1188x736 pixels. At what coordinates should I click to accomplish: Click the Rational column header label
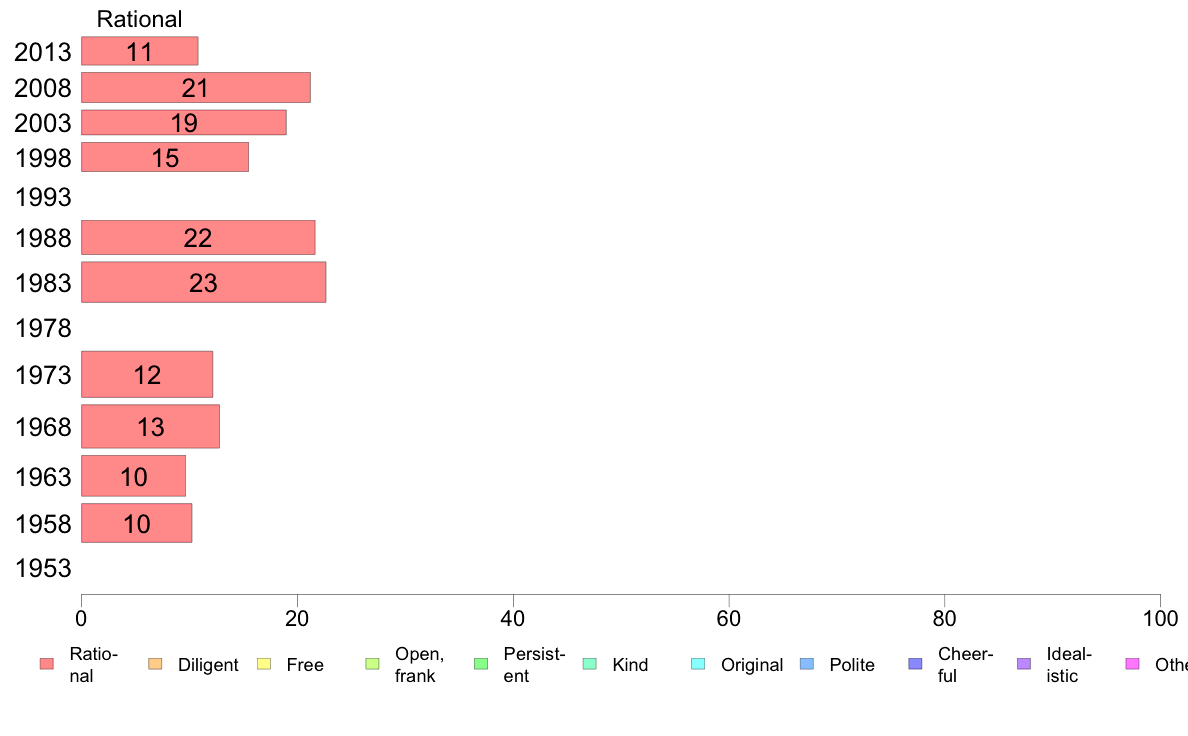click(x=139, y=19)
